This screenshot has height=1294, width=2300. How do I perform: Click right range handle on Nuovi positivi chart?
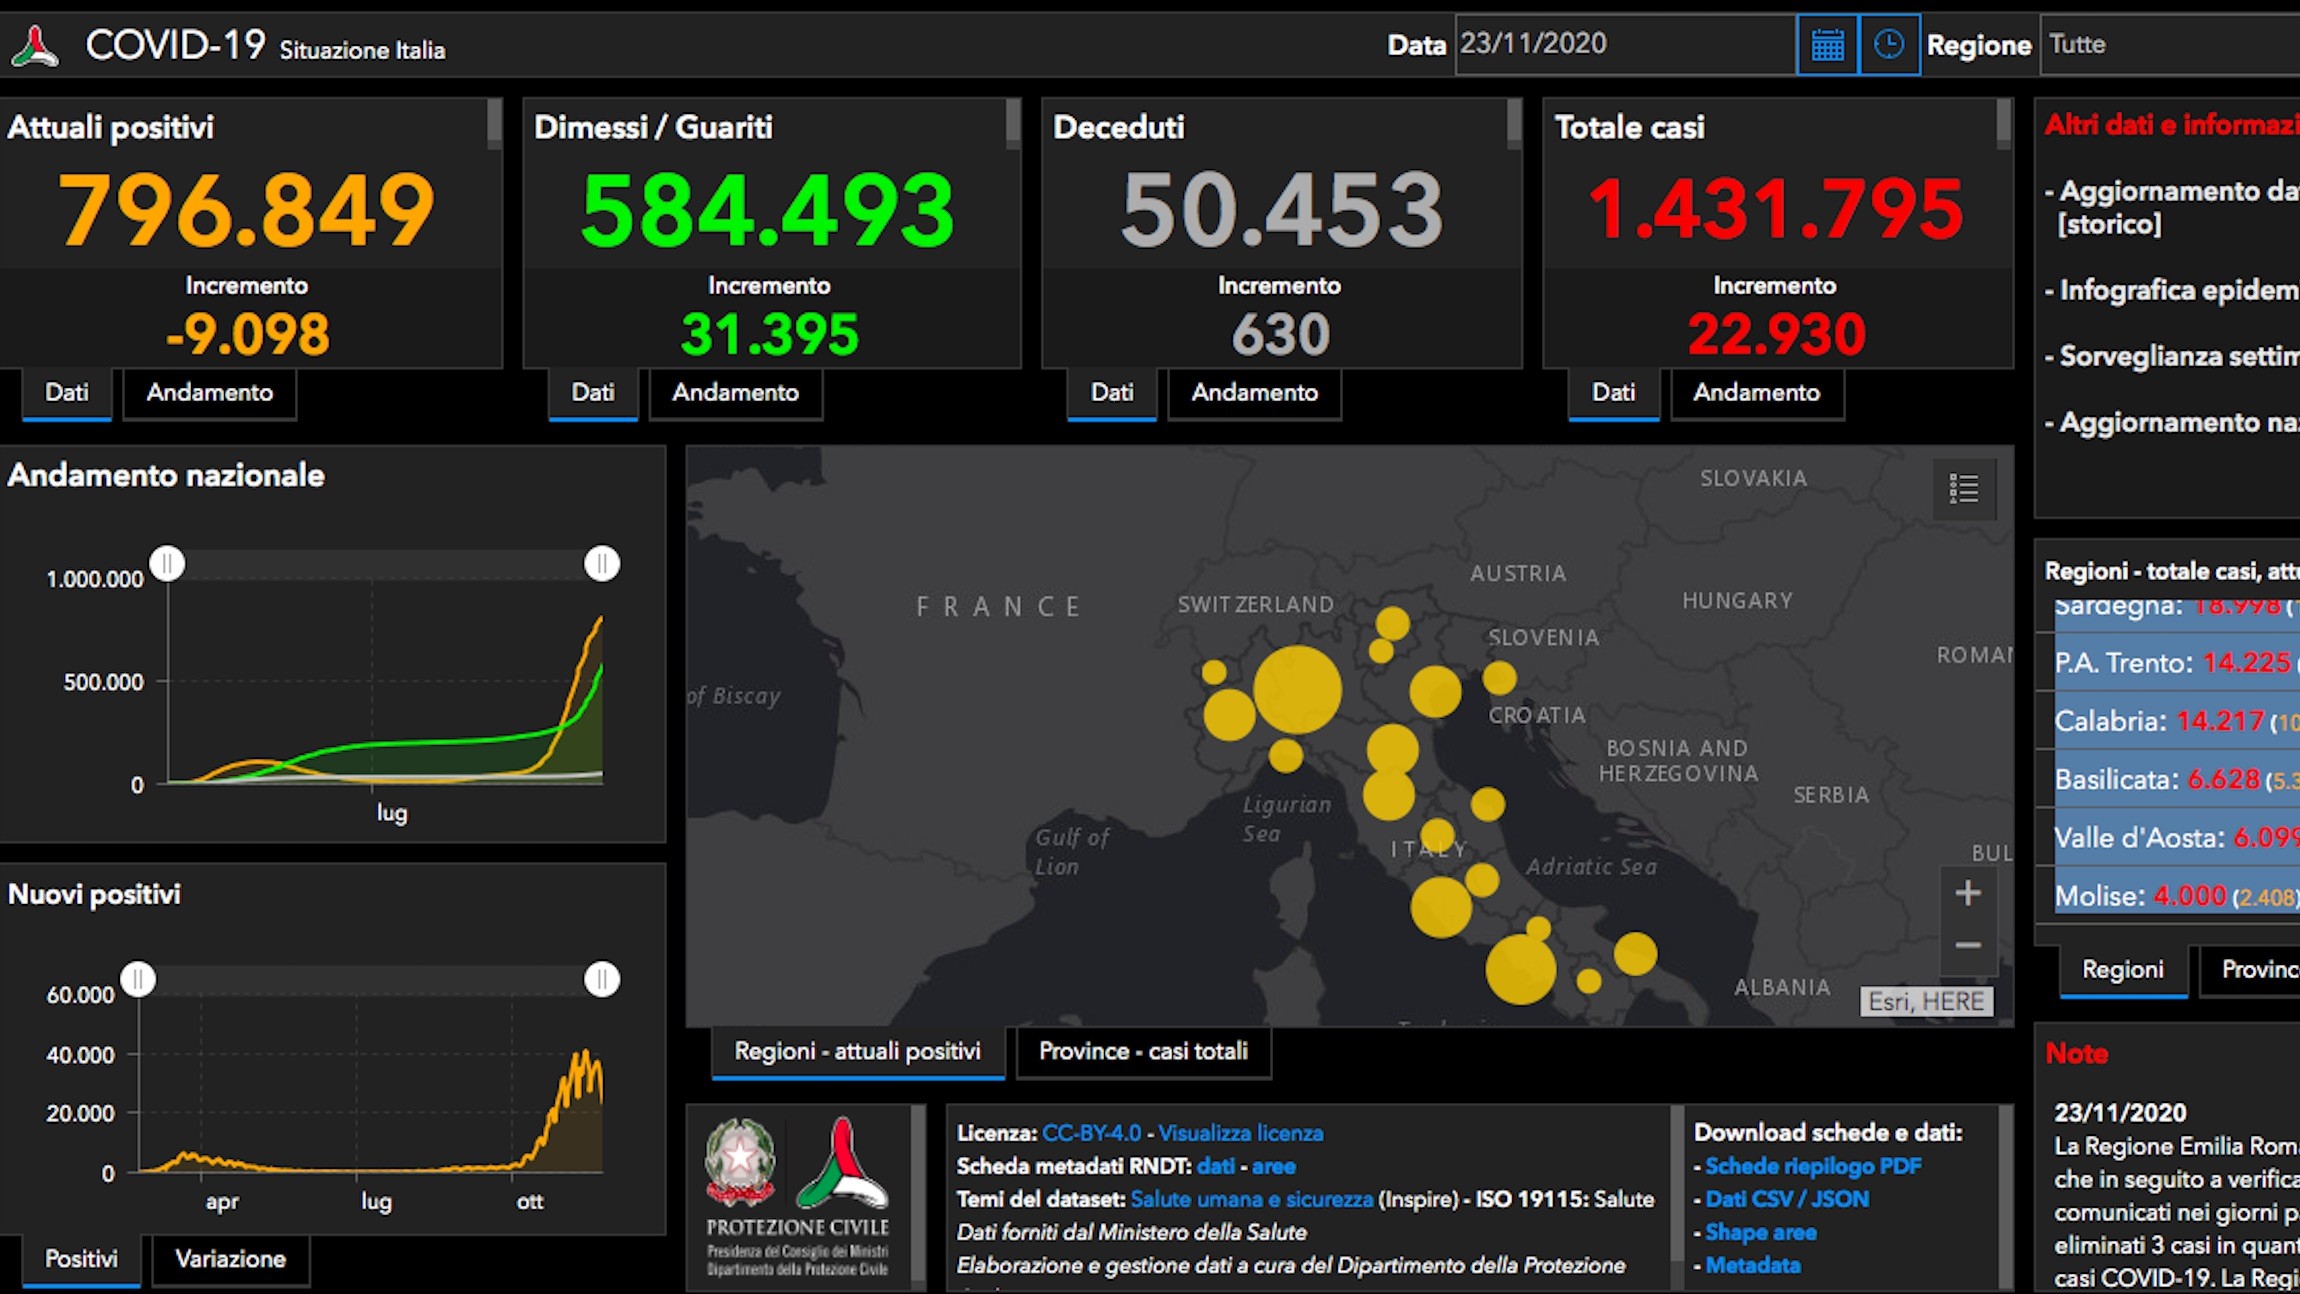(602, 980)
